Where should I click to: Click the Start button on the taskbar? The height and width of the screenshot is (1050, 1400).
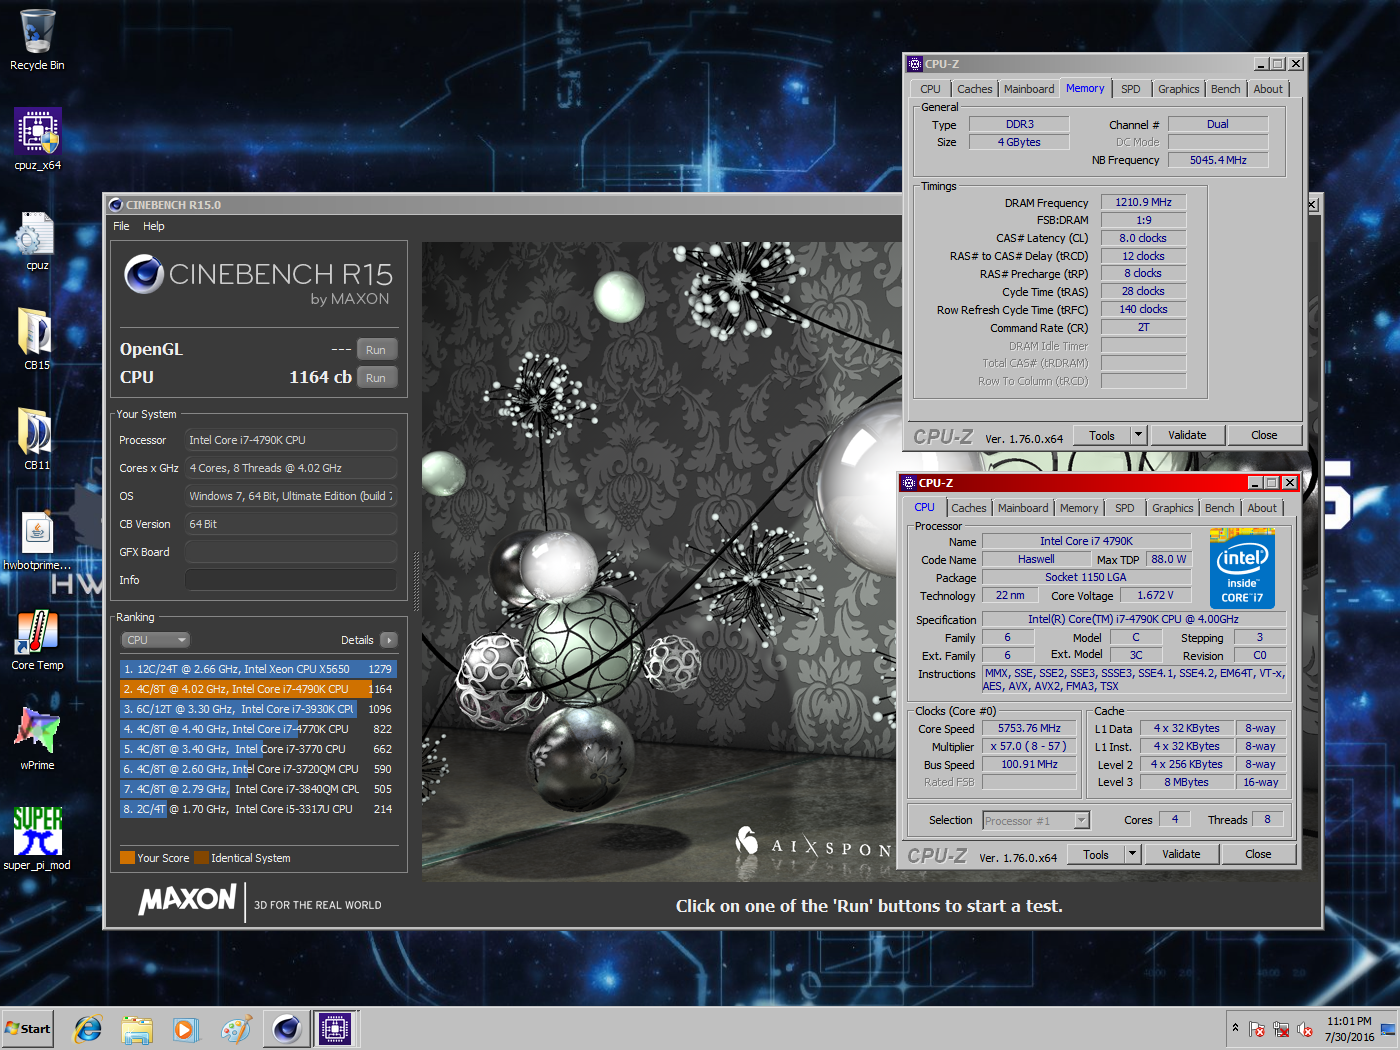click(28, 1028)
